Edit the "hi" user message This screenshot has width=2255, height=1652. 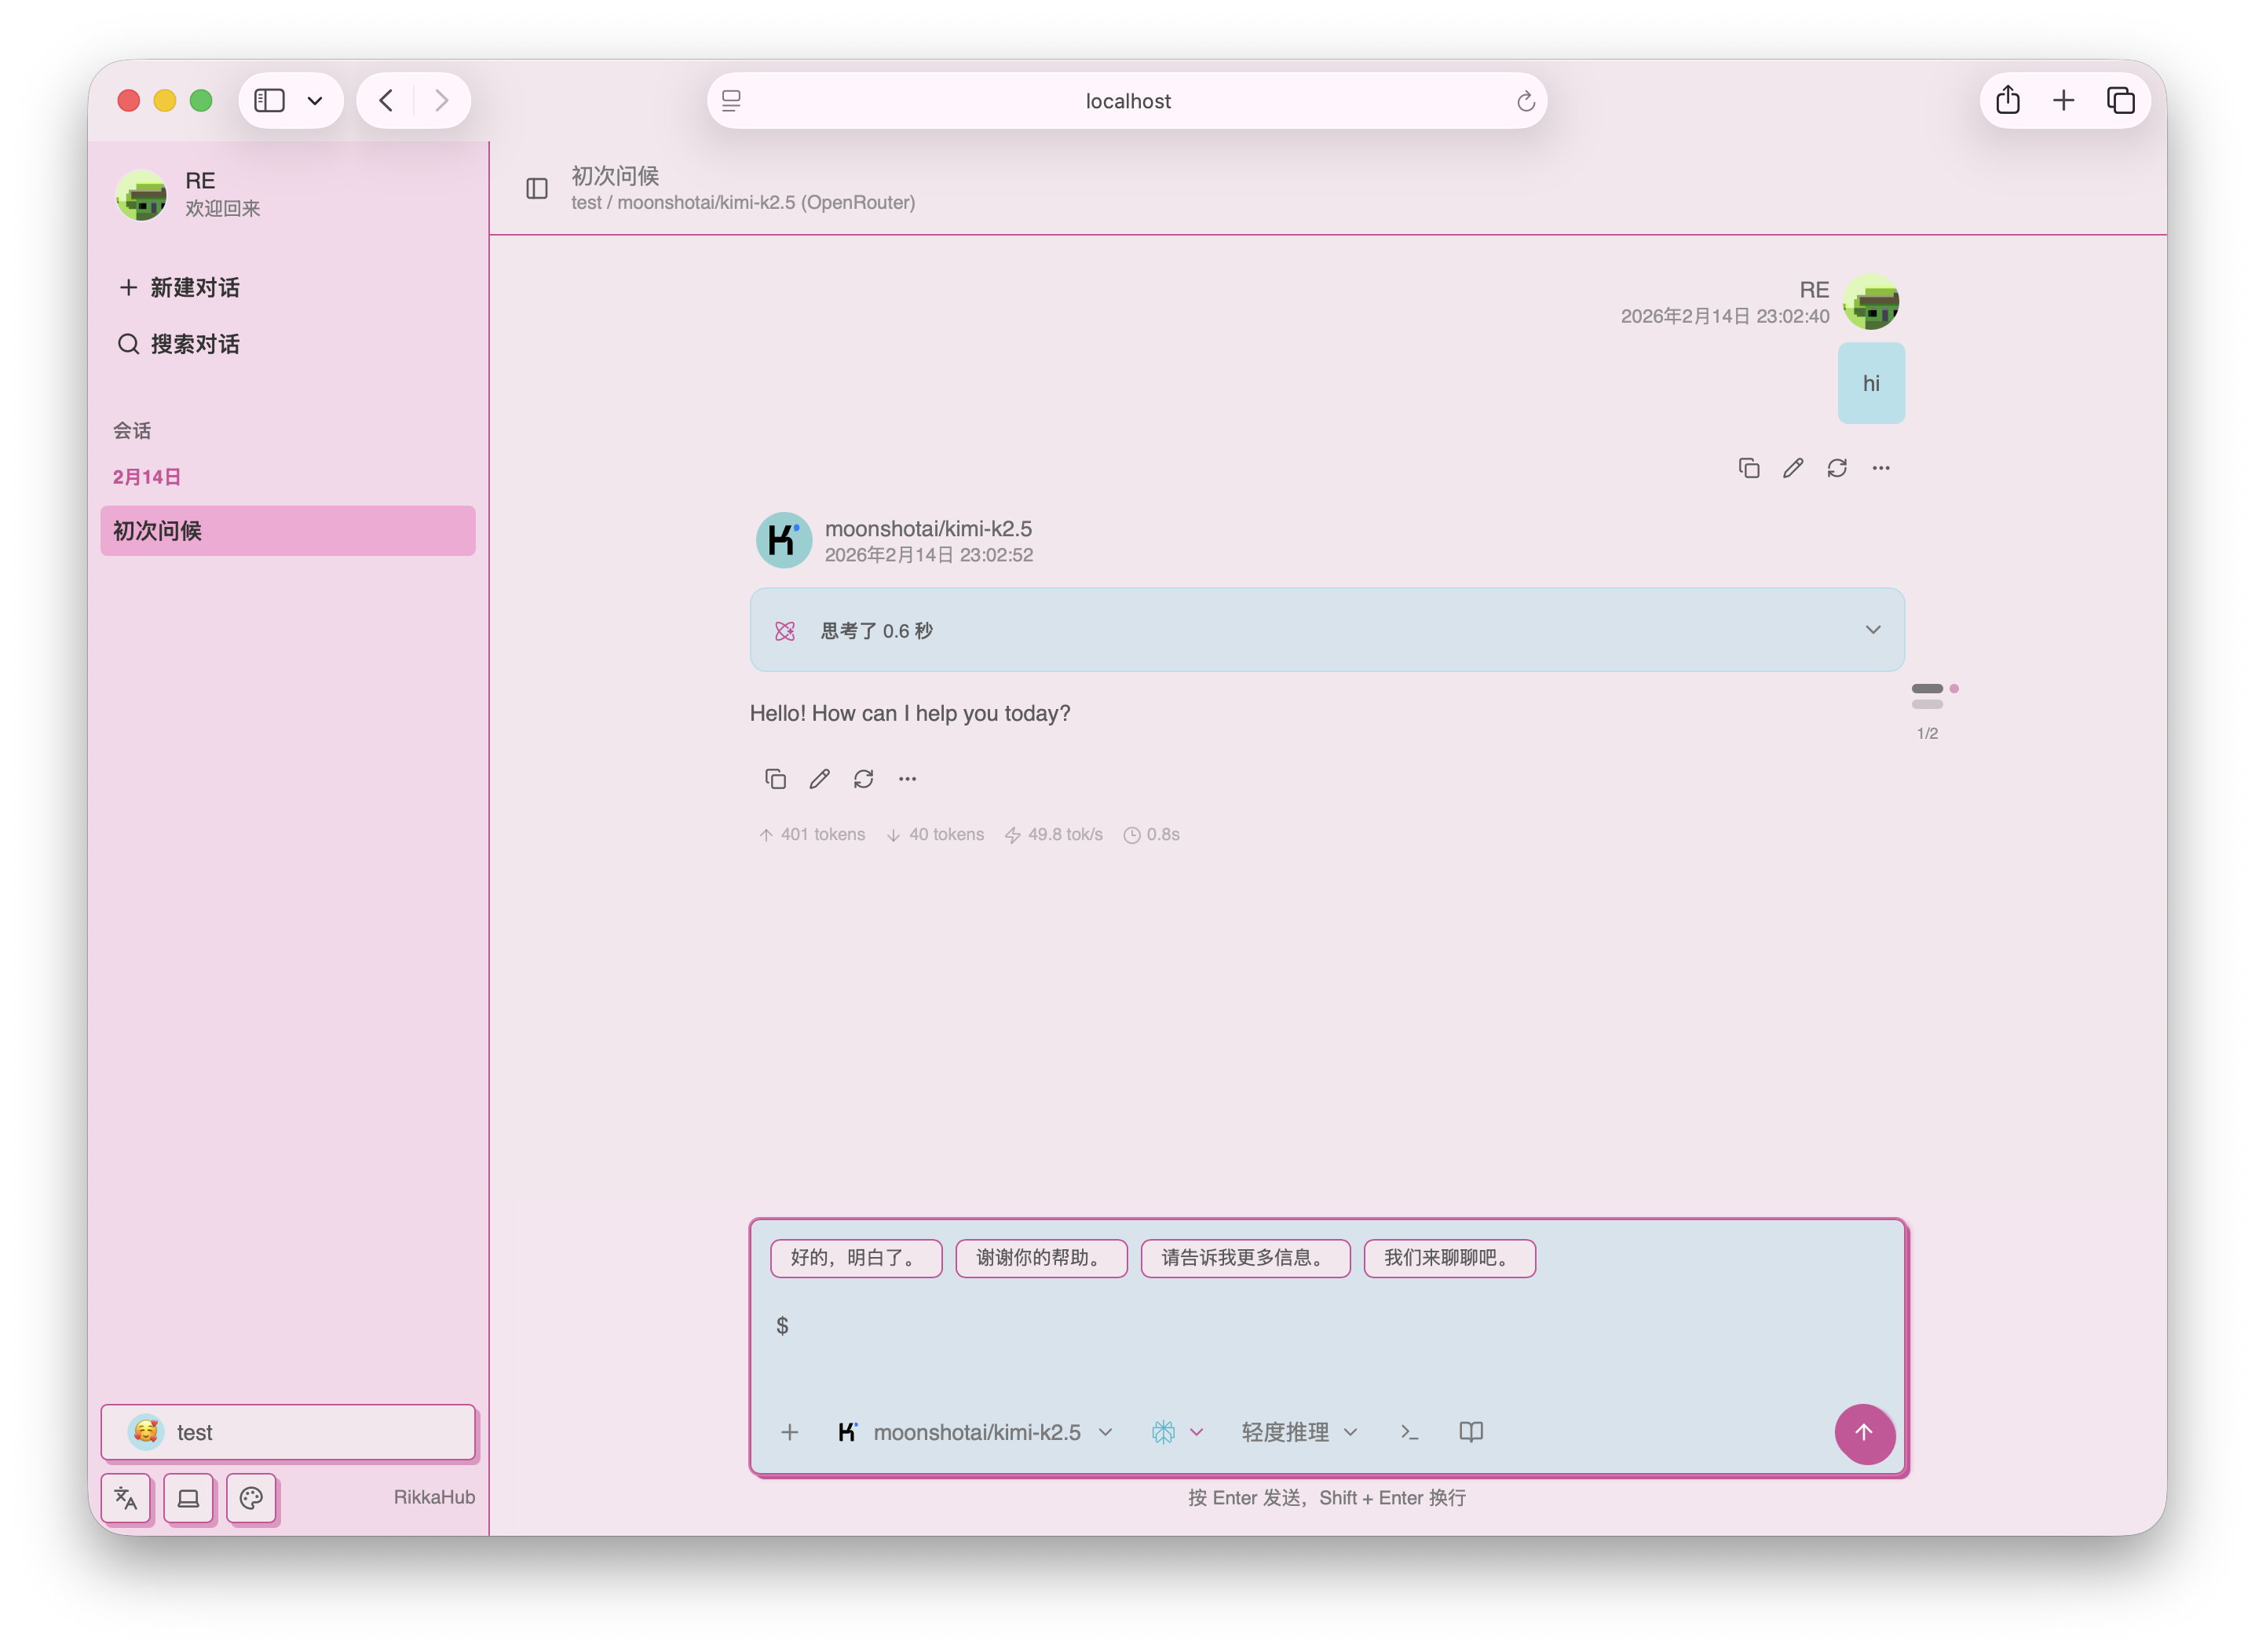click(1793, 467)
